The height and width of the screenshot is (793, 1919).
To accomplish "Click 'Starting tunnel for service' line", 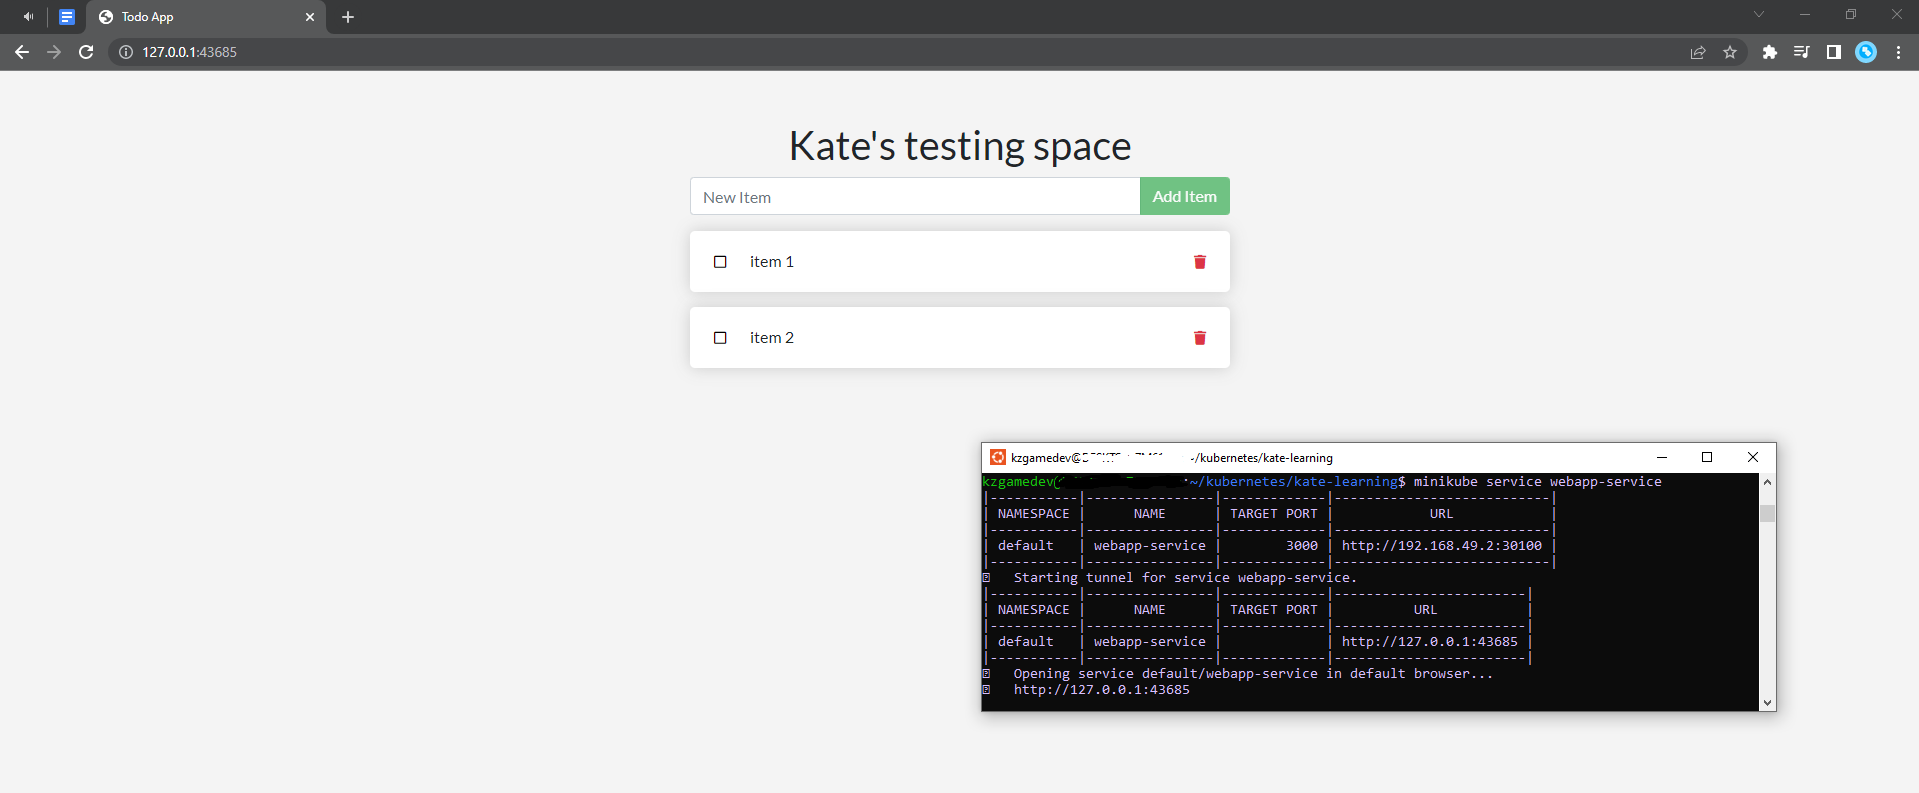I will 1185,578.
